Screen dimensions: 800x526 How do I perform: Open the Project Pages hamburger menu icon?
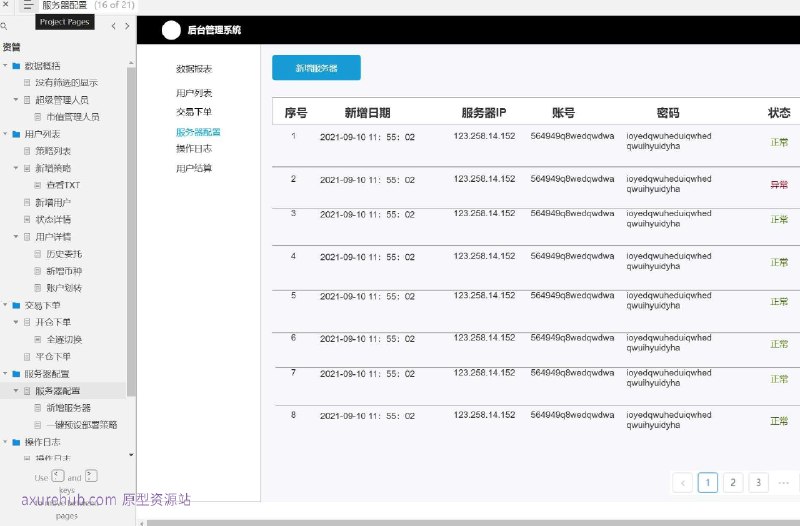click(28, 6)
